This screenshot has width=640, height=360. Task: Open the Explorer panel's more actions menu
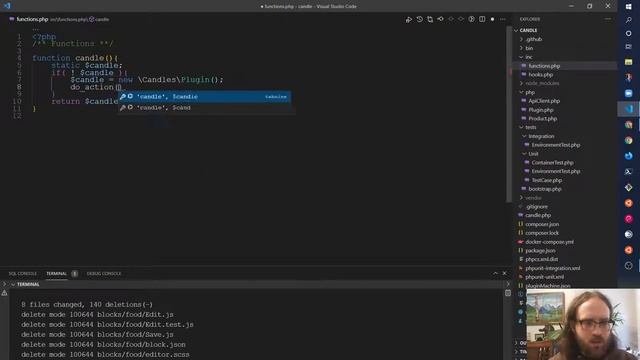click(x=608, y=19)
